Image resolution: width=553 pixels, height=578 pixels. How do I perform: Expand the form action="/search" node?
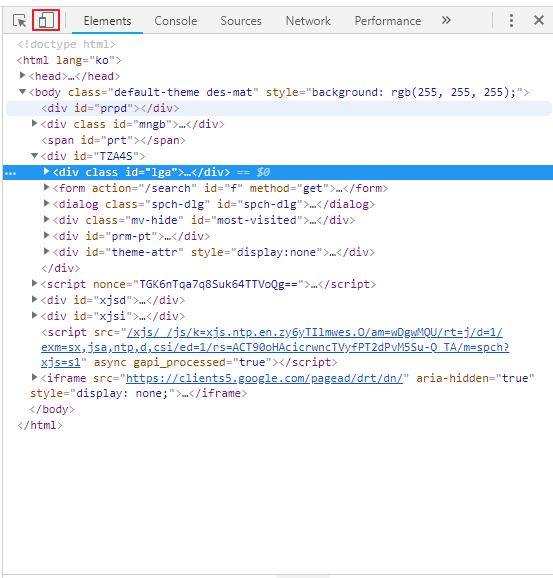[46, 188]
